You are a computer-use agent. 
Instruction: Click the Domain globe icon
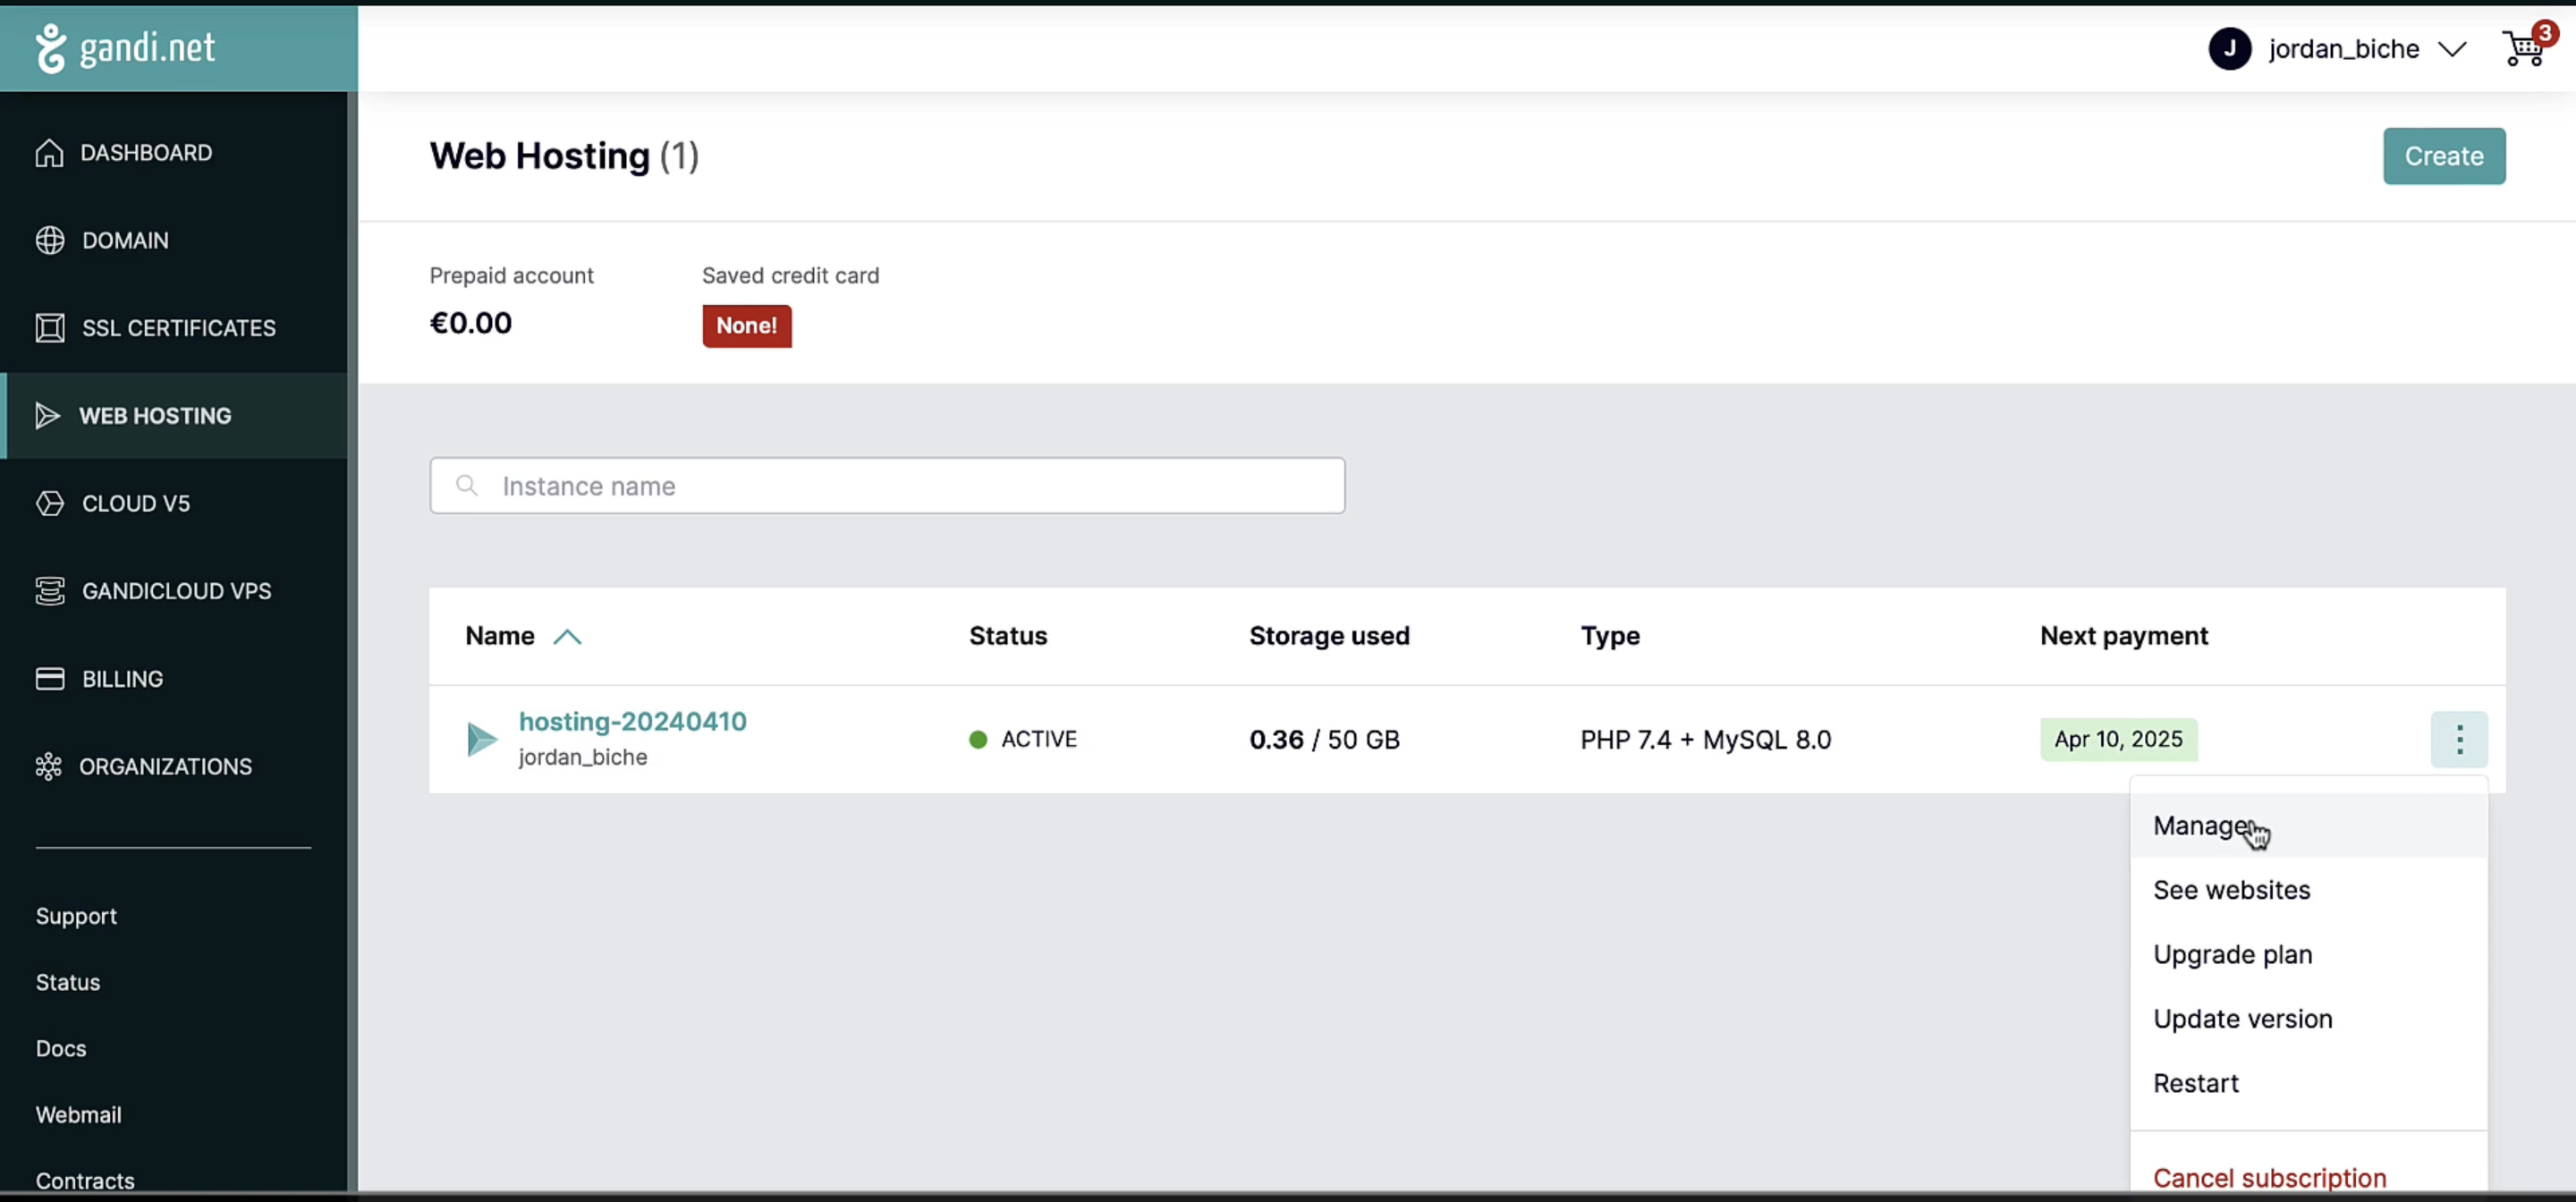(50, 241)
